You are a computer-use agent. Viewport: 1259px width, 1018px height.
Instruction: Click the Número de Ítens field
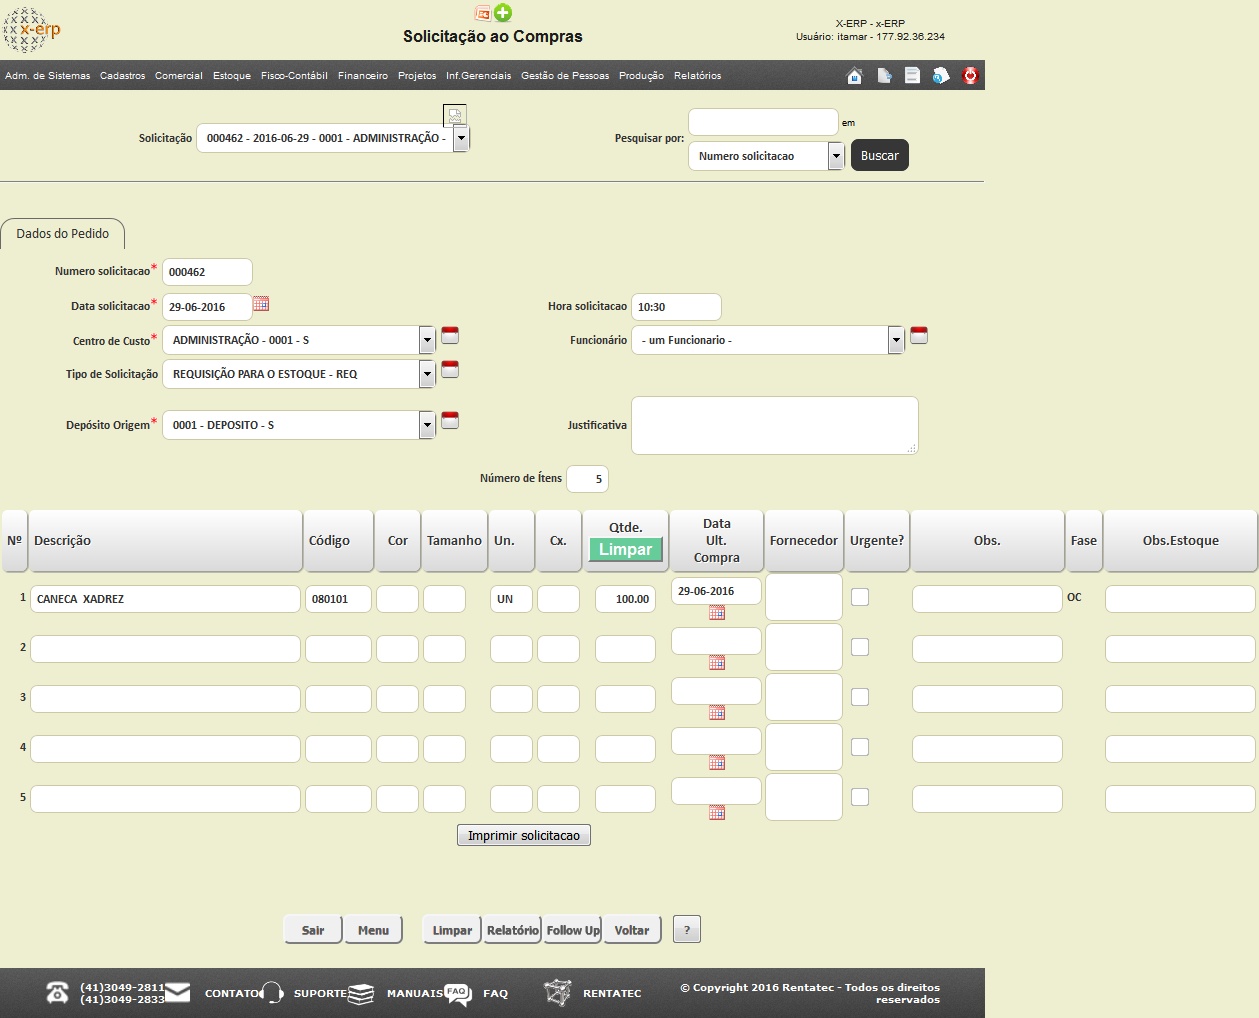[x=587, y=479]
